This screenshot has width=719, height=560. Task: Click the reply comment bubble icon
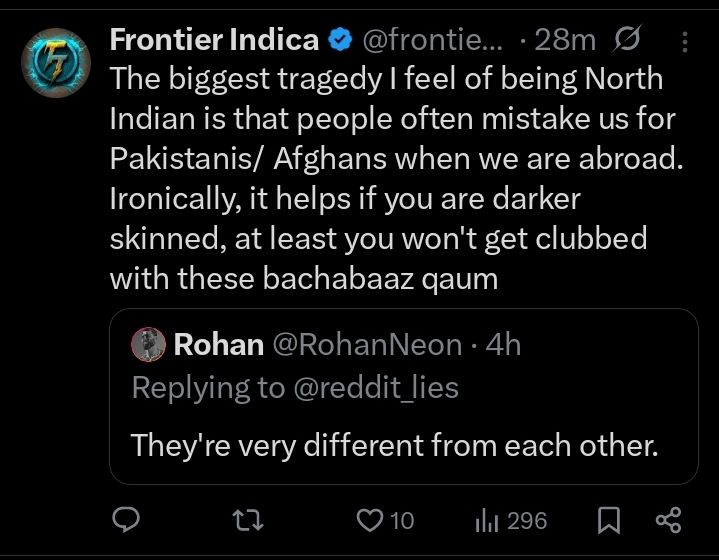click(125, 520)
